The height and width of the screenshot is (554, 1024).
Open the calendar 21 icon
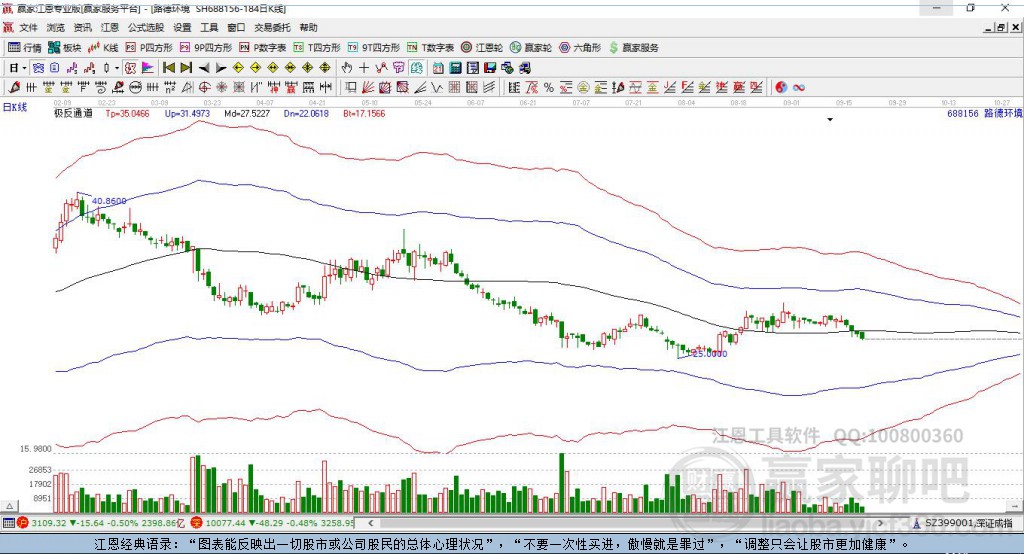(438, 68)
